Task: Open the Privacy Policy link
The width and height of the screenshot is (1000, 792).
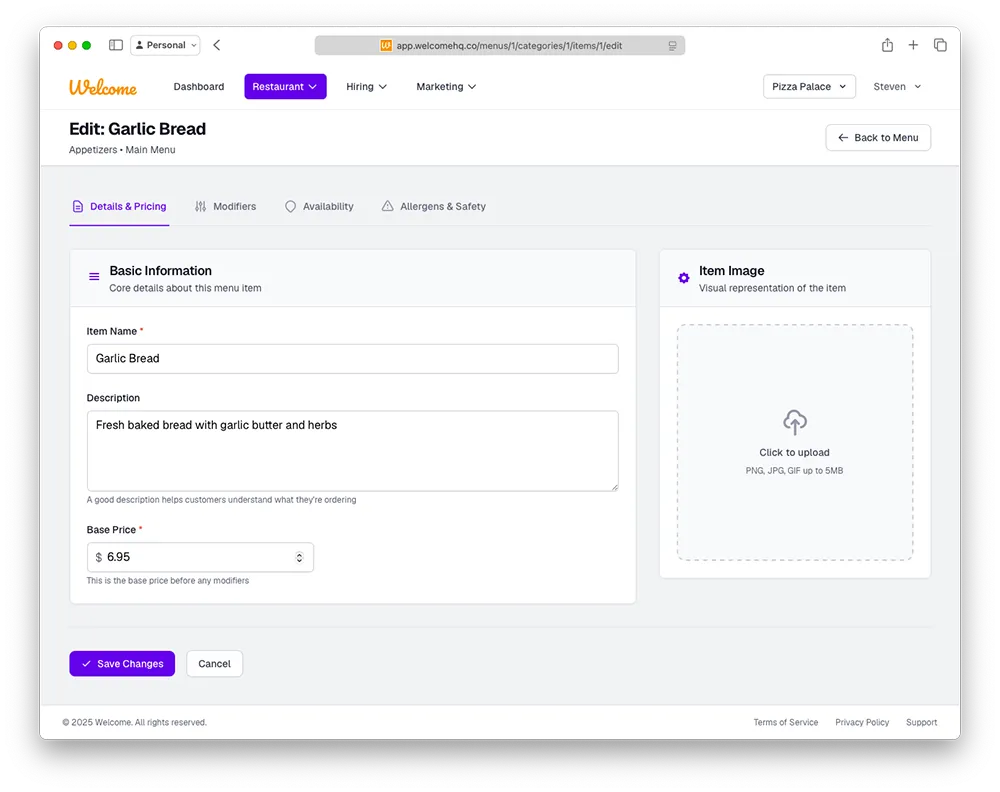Action: (x=862, y=722)
